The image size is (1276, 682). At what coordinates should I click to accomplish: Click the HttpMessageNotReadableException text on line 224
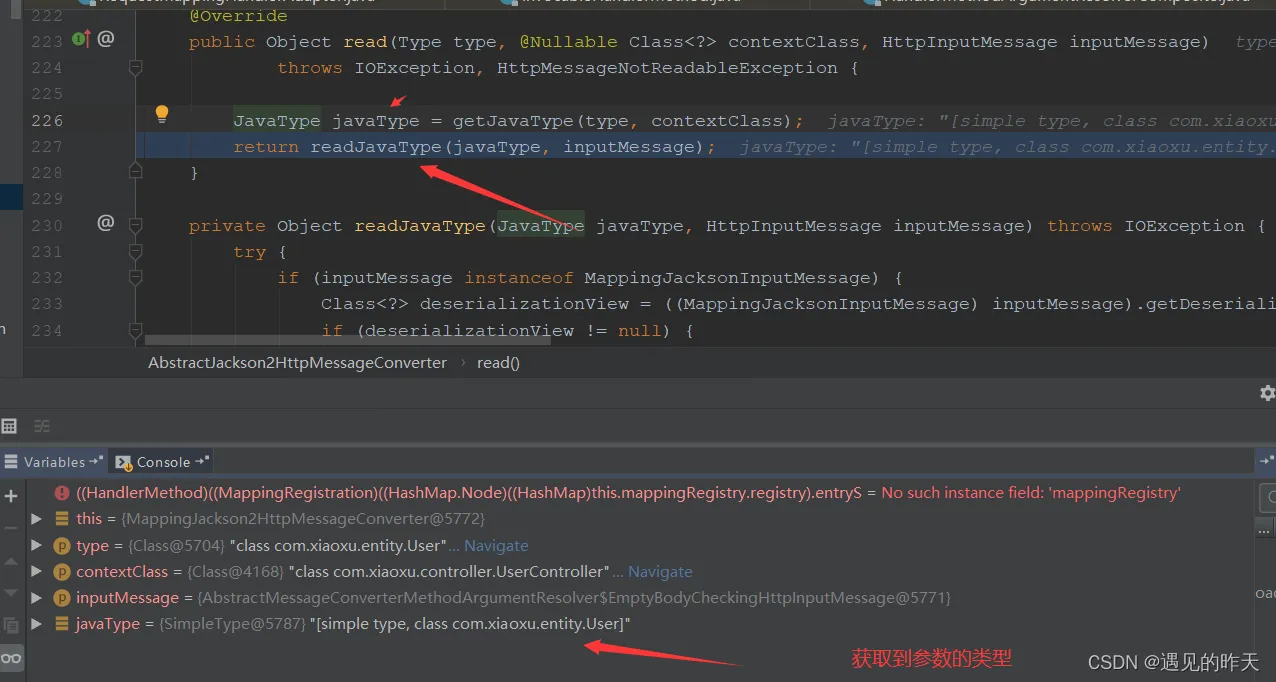coord(667,68)
